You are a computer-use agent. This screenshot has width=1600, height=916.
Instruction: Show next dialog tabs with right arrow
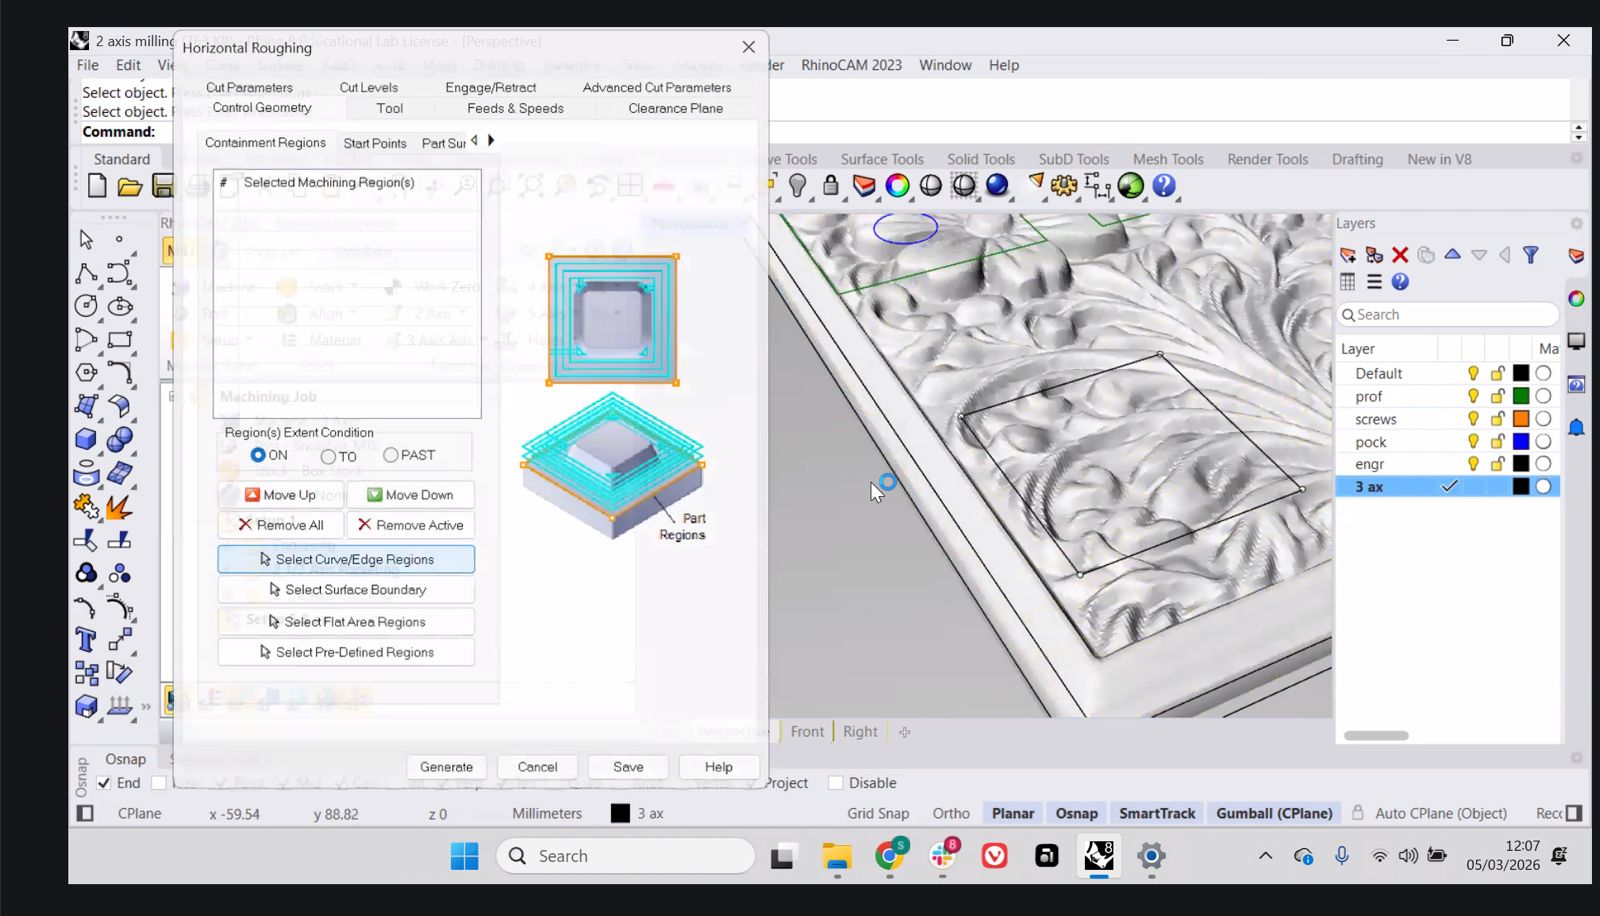click(x=491, y=141)
